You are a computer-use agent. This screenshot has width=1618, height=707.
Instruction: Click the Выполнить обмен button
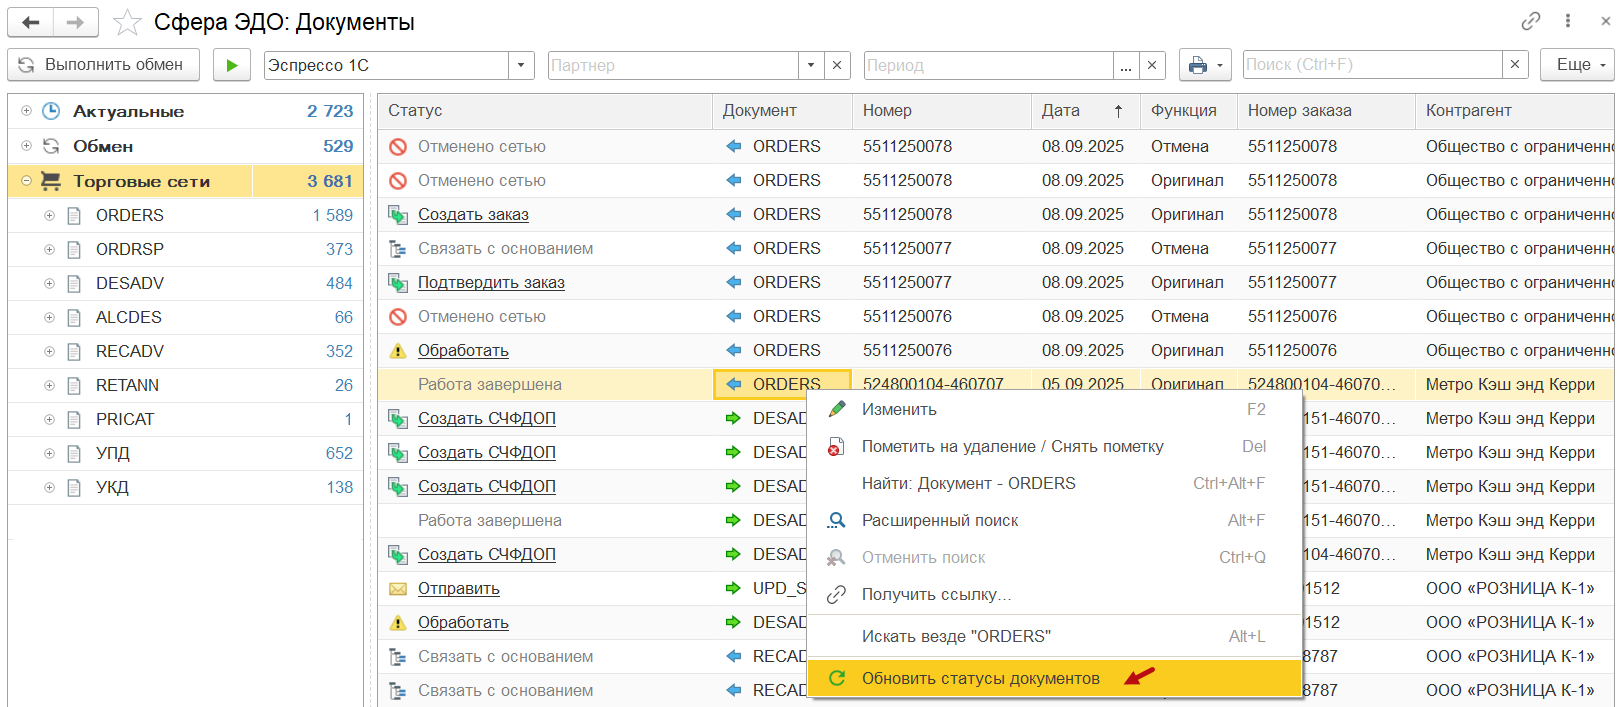(x=104, y=65)
